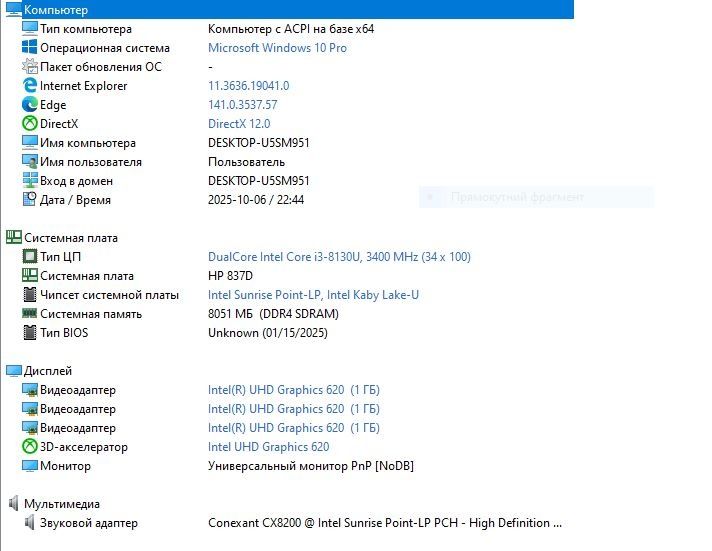Select the Универсальный монитор PnP [NoDB] value

point(311,466)
